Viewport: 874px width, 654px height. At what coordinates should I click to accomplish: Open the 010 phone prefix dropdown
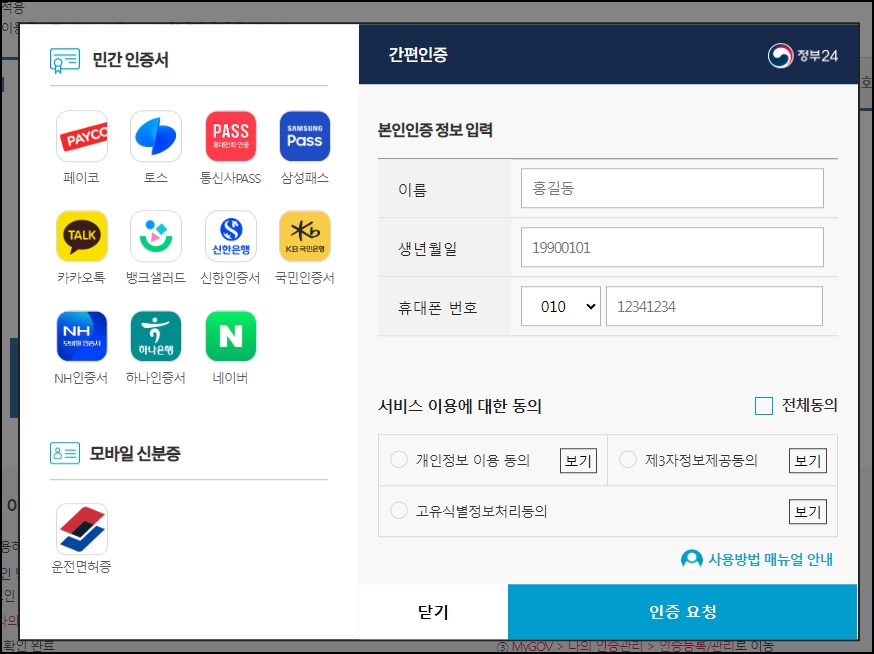561,306
